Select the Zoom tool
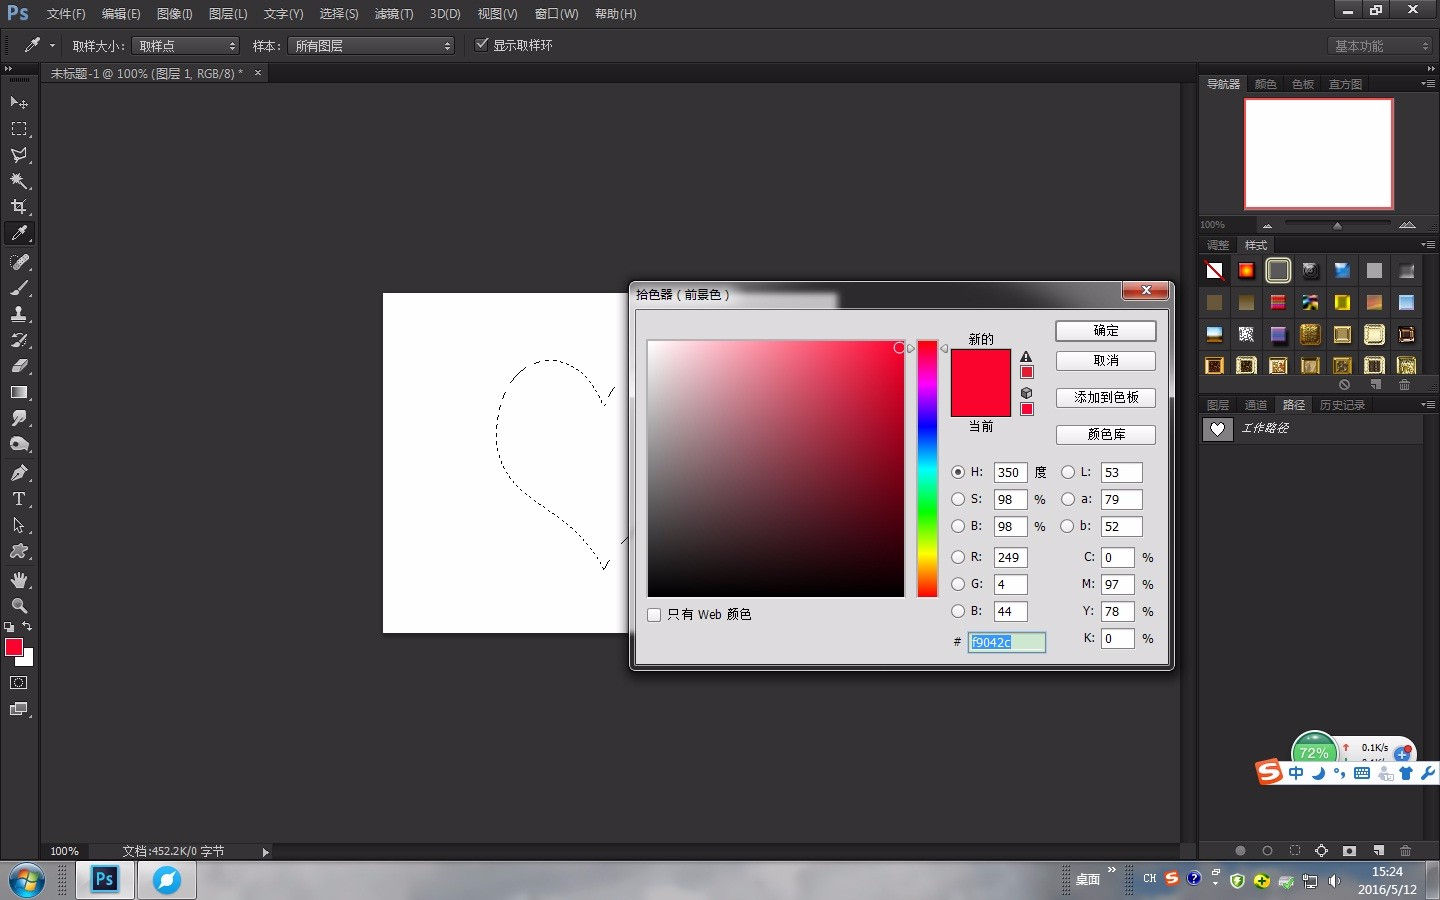 coord(19,606)
